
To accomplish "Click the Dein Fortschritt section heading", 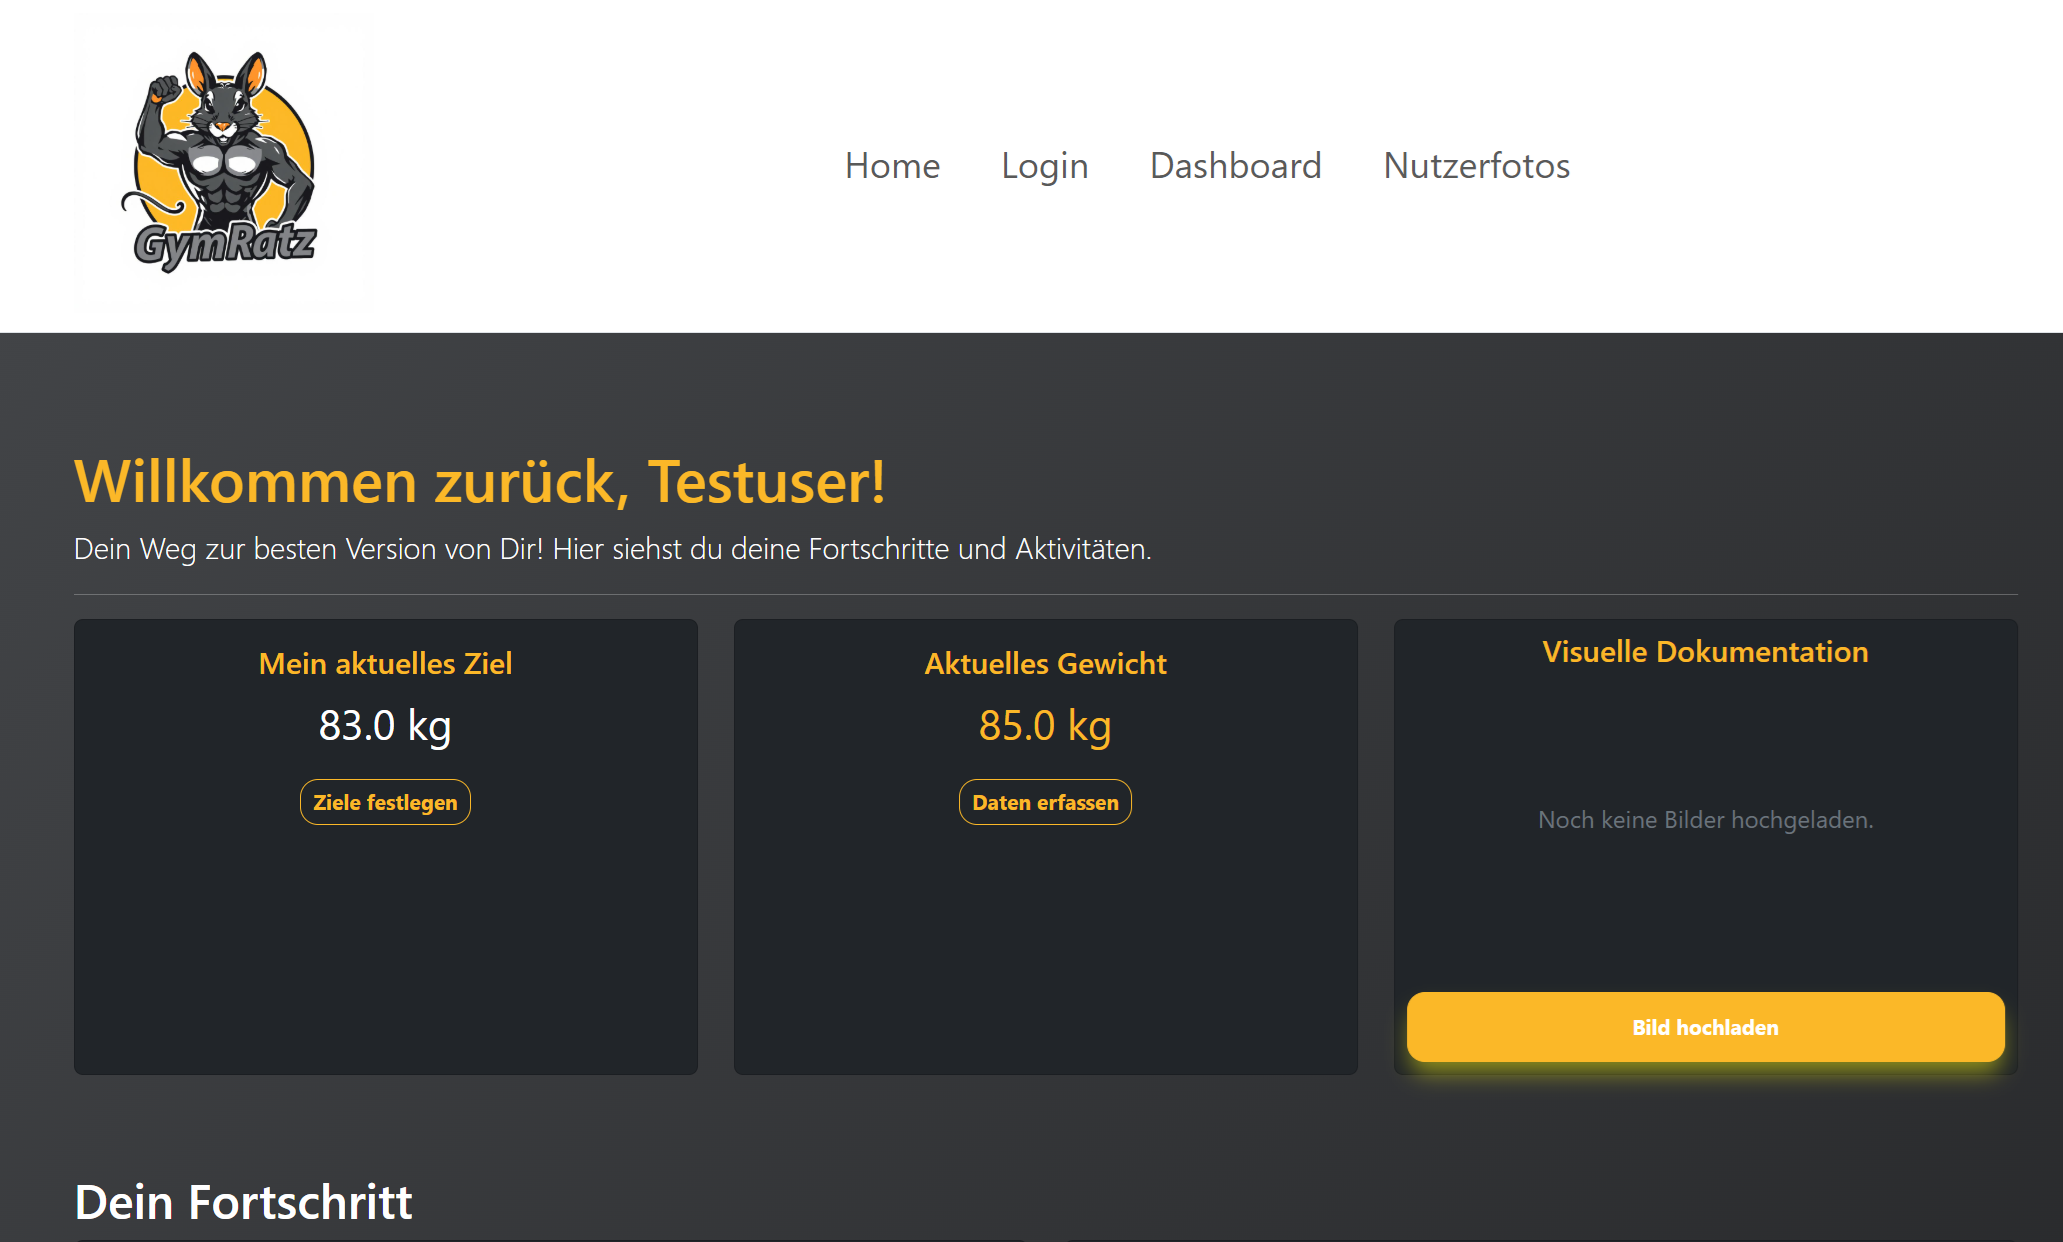I will tap(243, 1202).
